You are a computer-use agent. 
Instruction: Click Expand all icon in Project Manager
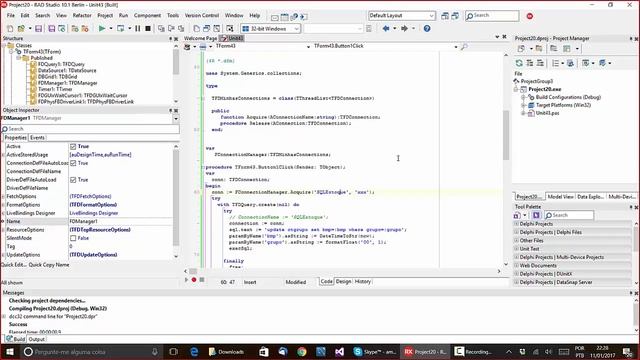530,63
